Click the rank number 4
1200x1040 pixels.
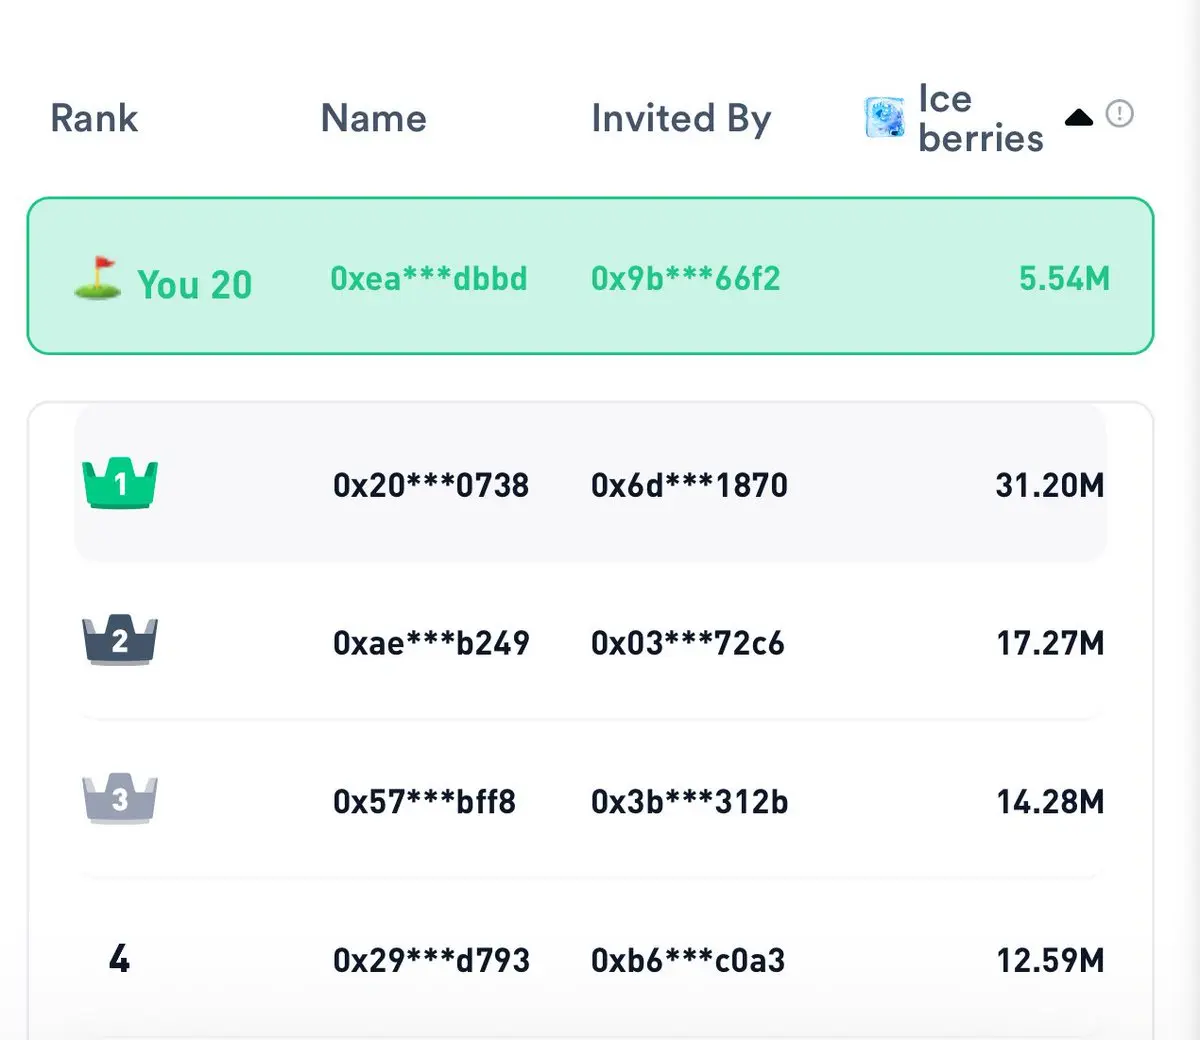coord(119,959)
